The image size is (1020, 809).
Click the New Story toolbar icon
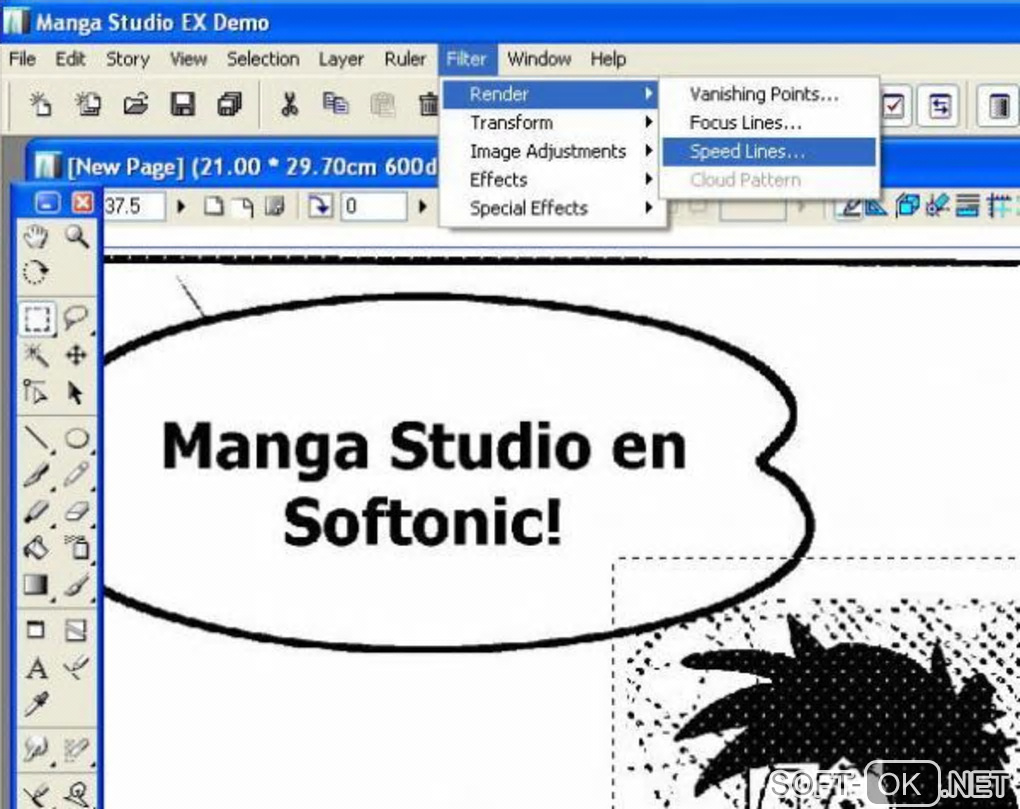tap(88, 104)
